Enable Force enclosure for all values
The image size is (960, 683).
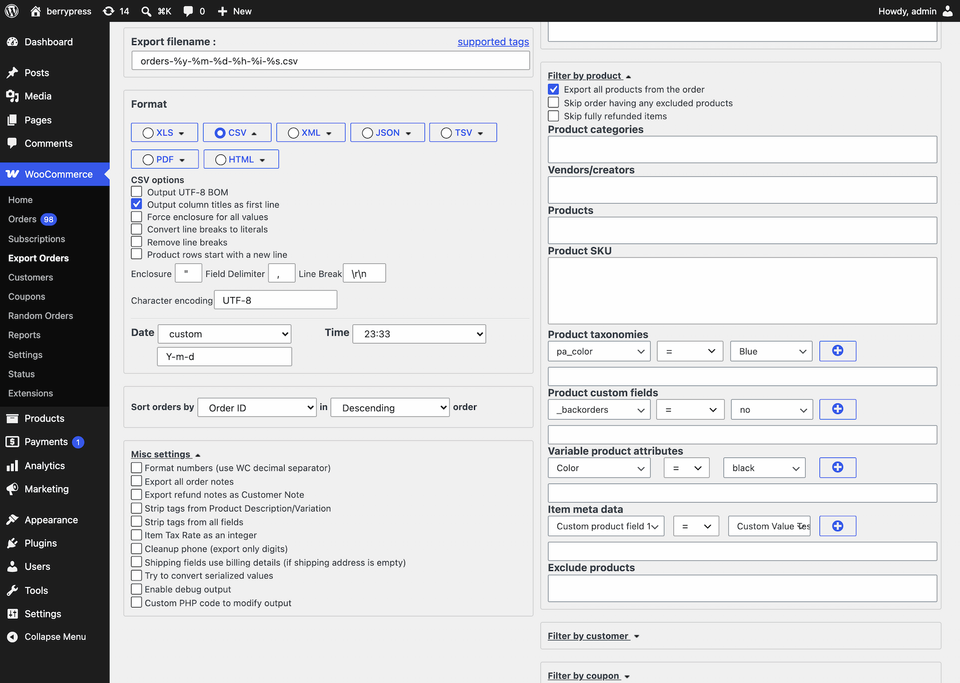(137, 217)
